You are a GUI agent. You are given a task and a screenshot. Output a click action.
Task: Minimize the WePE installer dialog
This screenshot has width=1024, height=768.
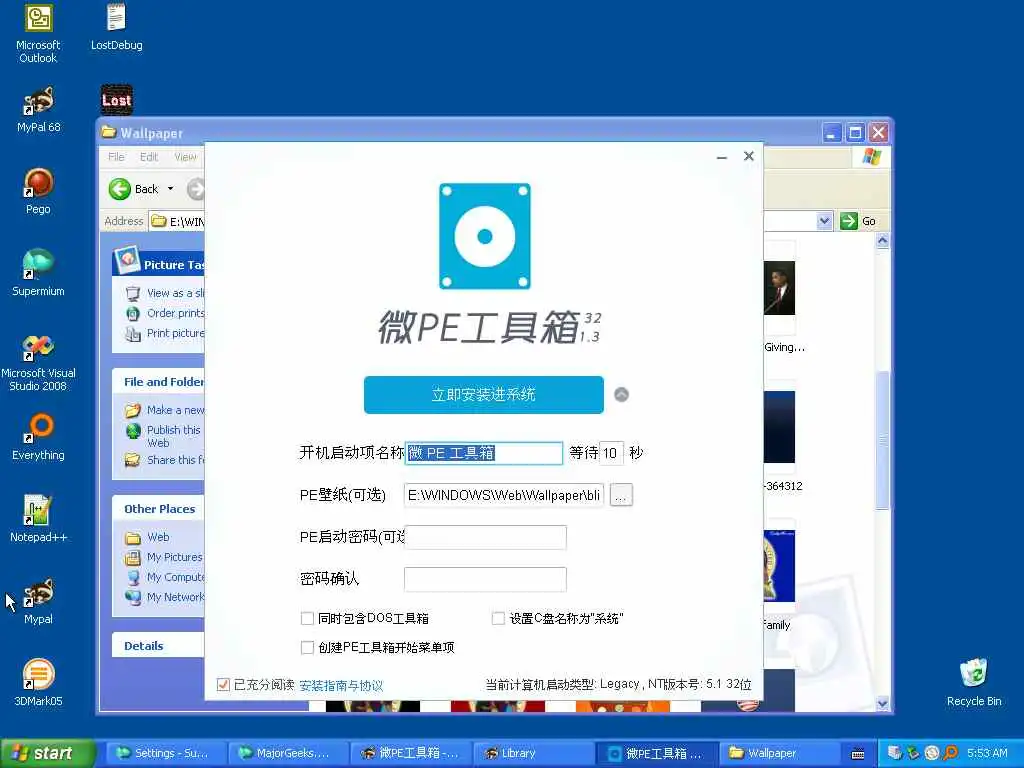point(722,157)
